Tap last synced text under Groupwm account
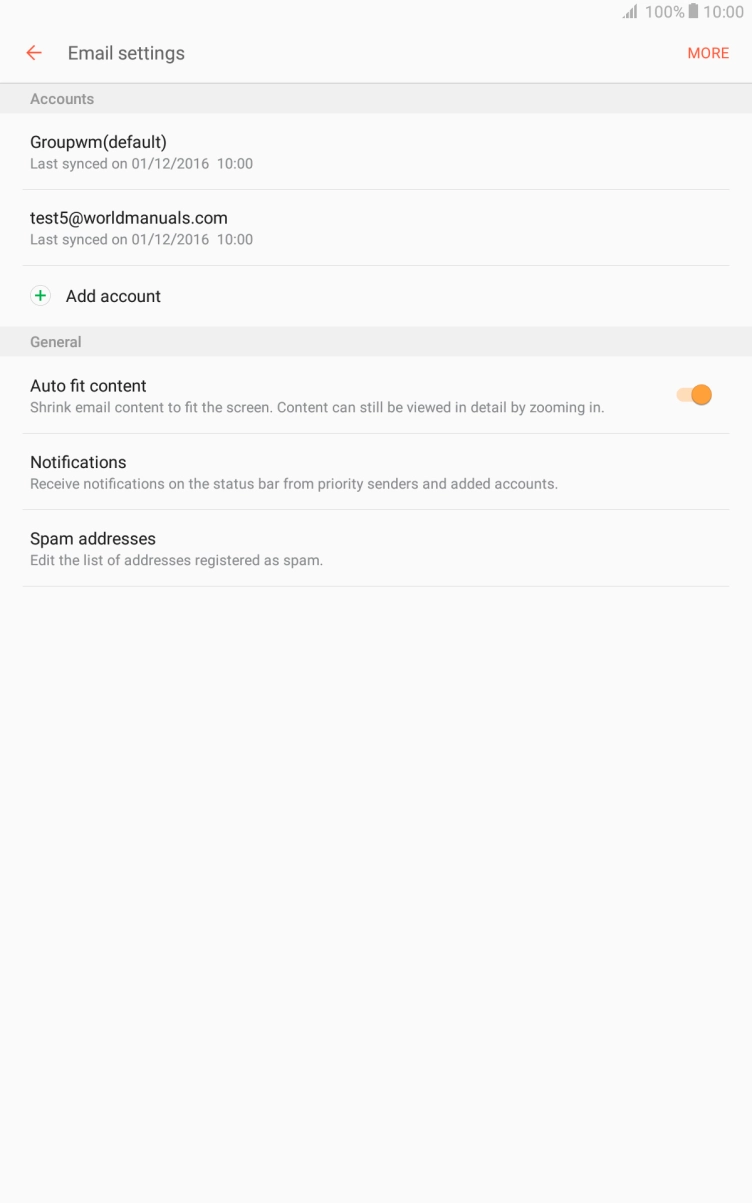This screenshot has height=1203, width=752. coord(141,163)
